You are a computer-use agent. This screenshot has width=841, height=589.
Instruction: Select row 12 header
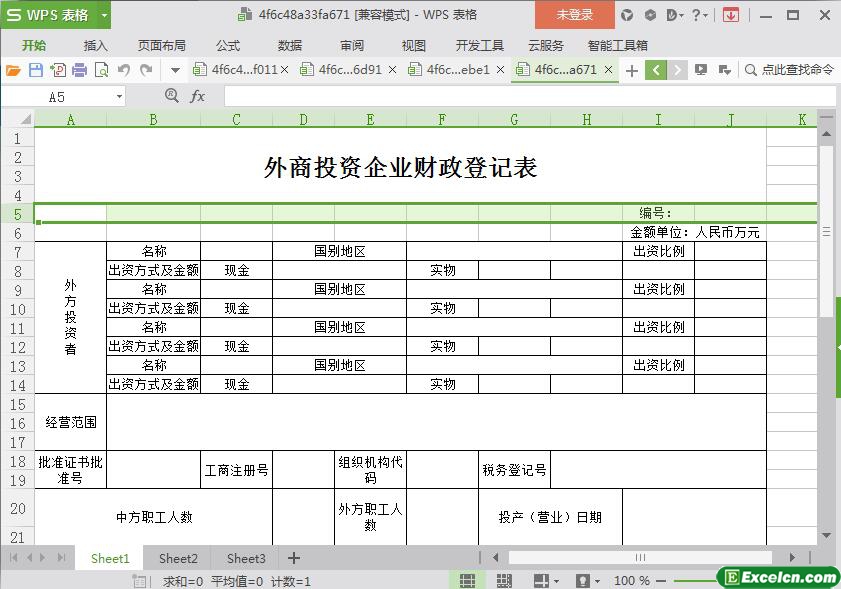[x=18, y=347]
